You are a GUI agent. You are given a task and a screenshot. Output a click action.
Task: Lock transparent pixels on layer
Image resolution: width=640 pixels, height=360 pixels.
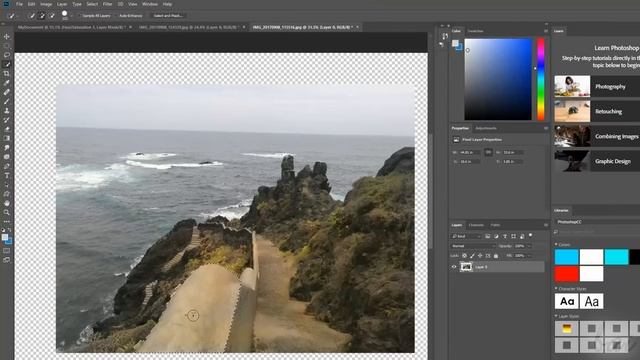tap(464, 256)
